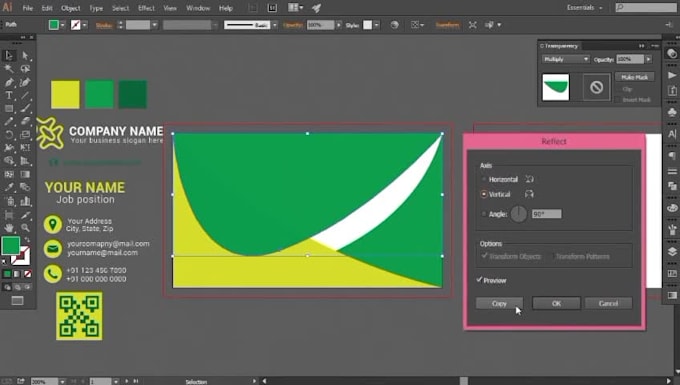Screen dimensions: 680x385
Task: Toggle Invert Mask checkbox
Action: coord(618,100)
